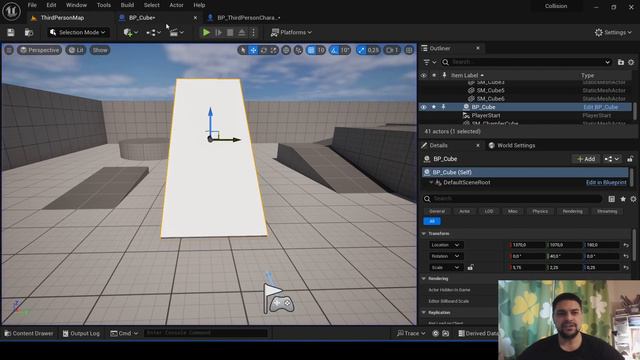Viewport: 640px width, 360px height.
Task: Activate the Translate move gizmo tool
Action: point(253,50)
